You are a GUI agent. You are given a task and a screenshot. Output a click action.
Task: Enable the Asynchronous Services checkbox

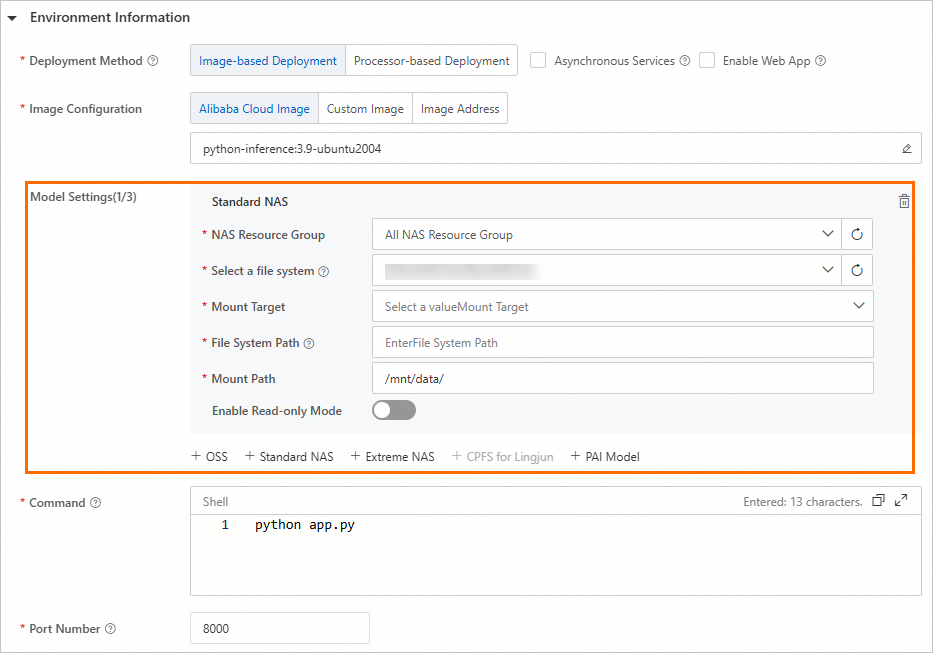pos(538,60)
